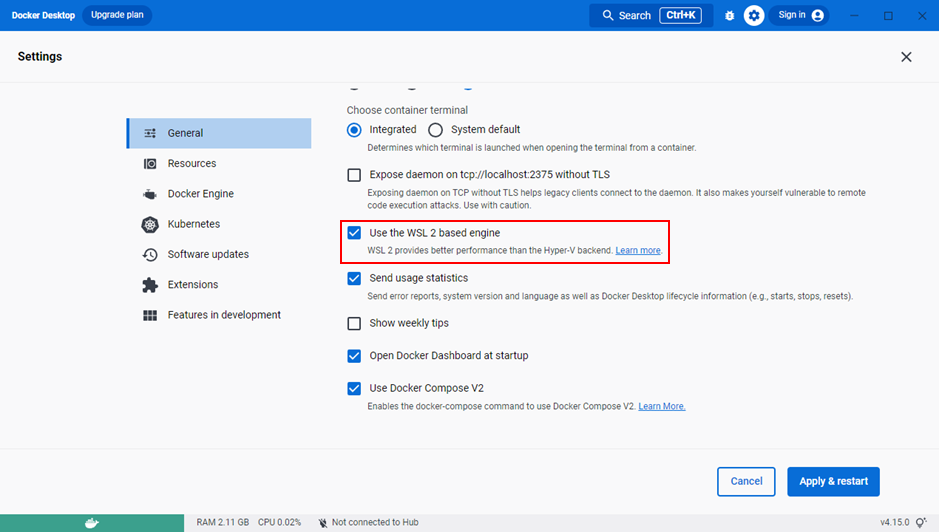
Task: Toggle Send usage statistics checkbox
Action: [x=354, y=279]
